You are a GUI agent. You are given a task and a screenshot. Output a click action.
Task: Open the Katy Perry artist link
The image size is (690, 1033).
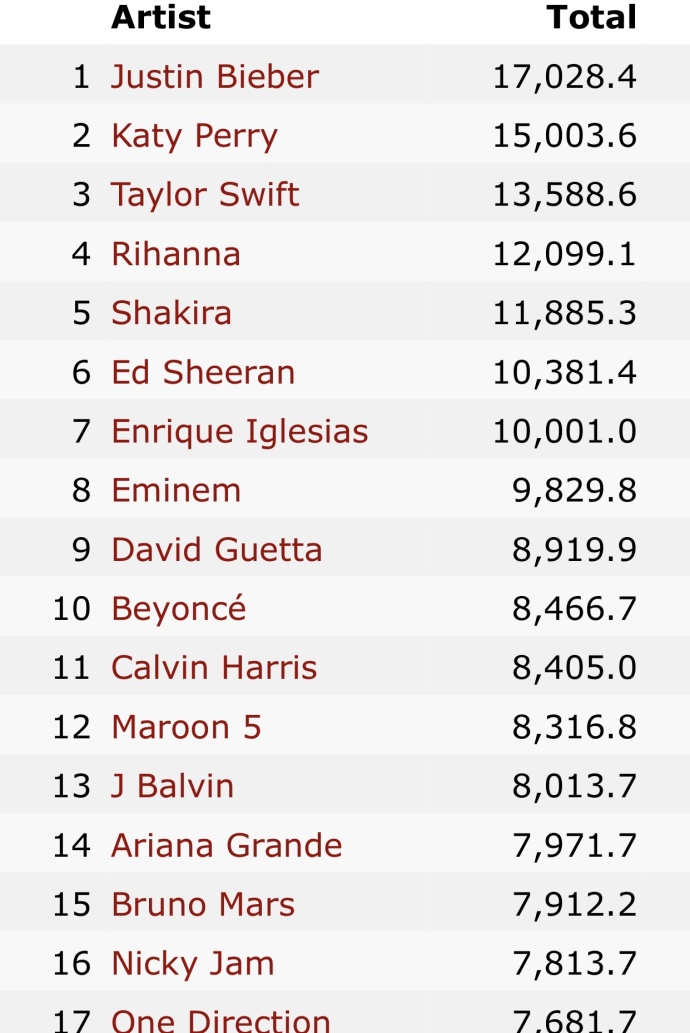[194, 136]
